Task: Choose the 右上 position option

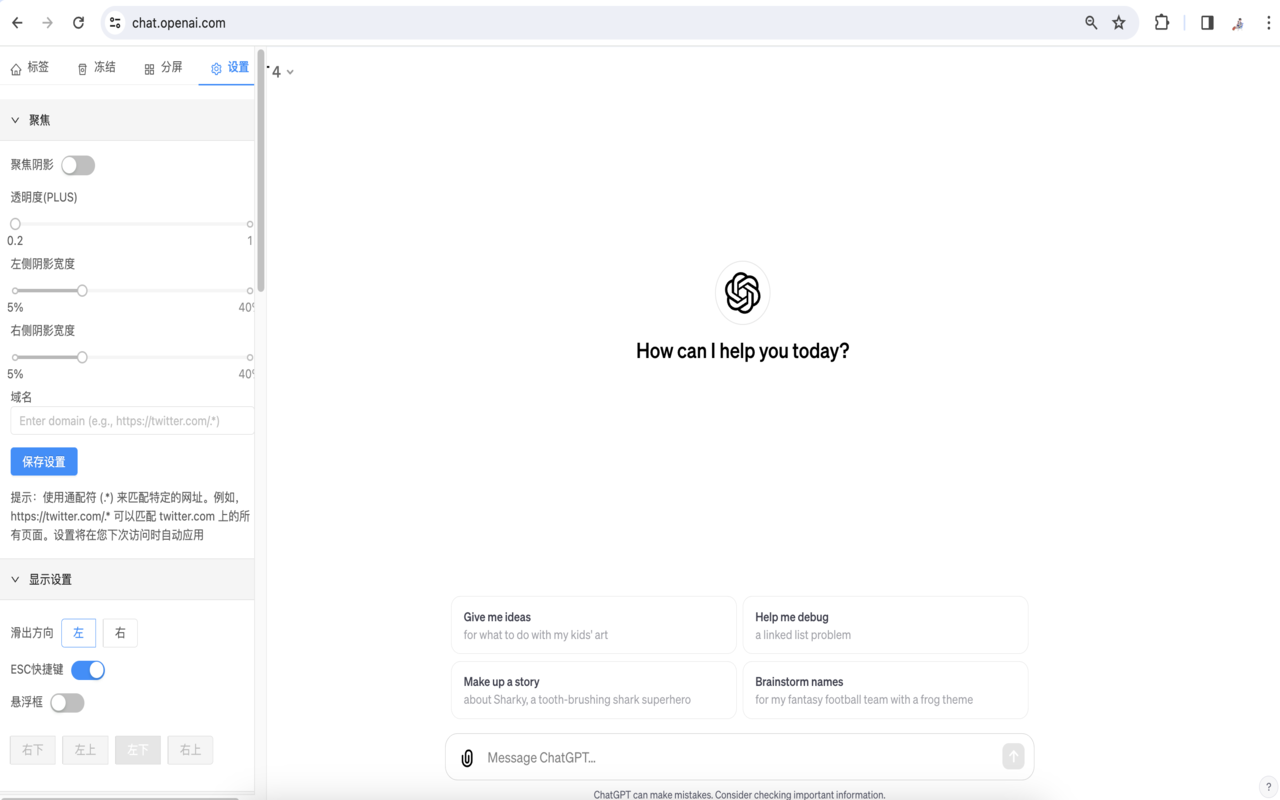Action: 190,750
